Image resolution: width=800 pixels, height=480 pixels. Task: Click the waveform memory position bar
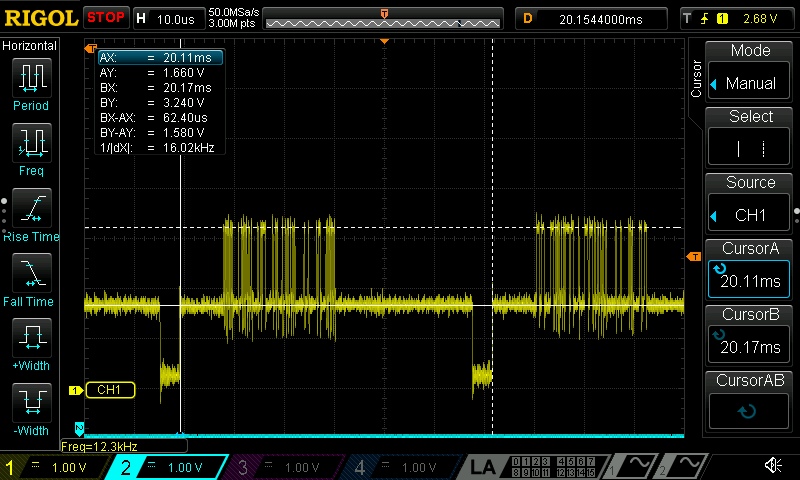tap(384, 19)
